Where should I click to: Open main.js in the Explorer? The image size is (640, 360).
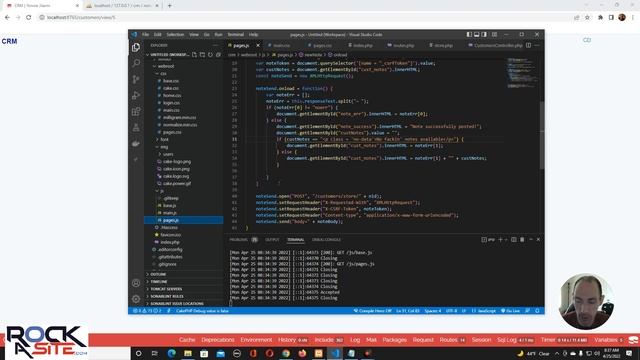(x=170, y=213)
